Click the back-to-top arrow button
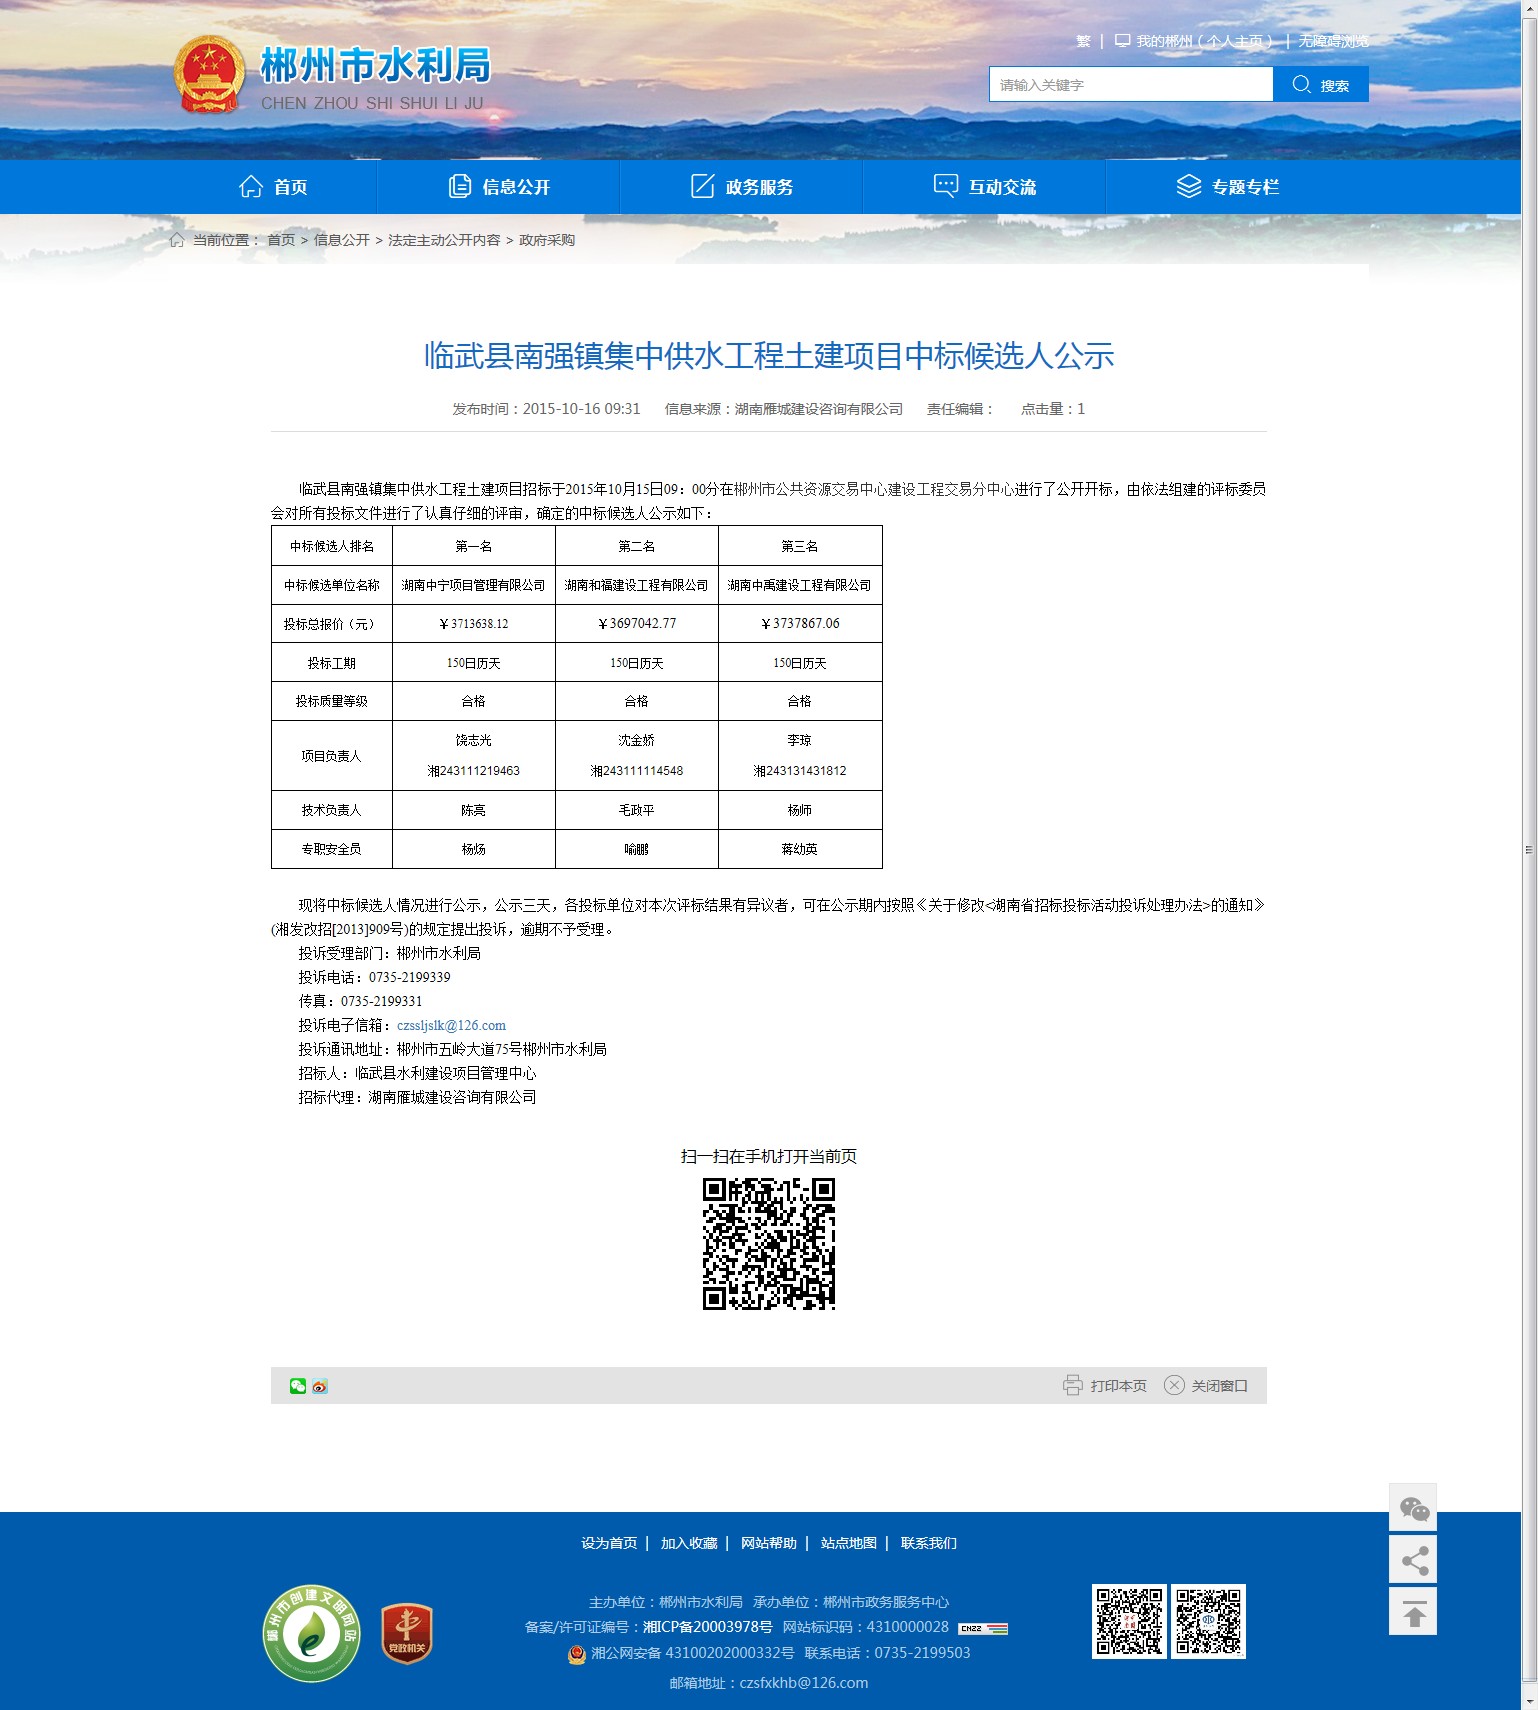The height and width of the screenshot is (1710, 1538). pyautogui.click(x=1413, y=1611)
